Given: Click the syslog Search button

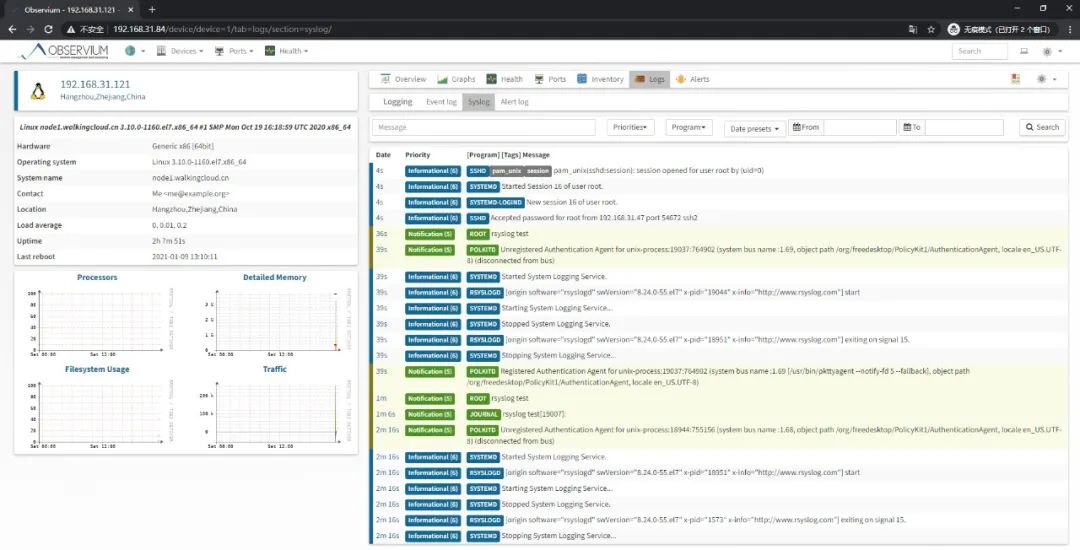Looking at the screenshot, I should click(1042, 127).
